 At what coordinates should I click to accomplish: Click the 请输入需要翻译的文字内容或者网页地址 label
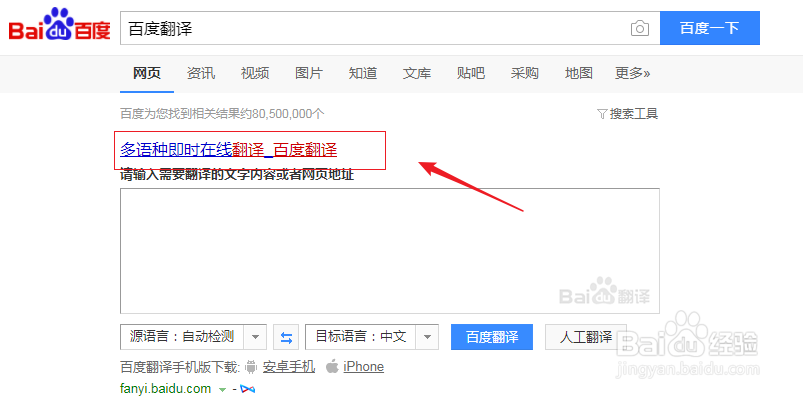(237, 175)
